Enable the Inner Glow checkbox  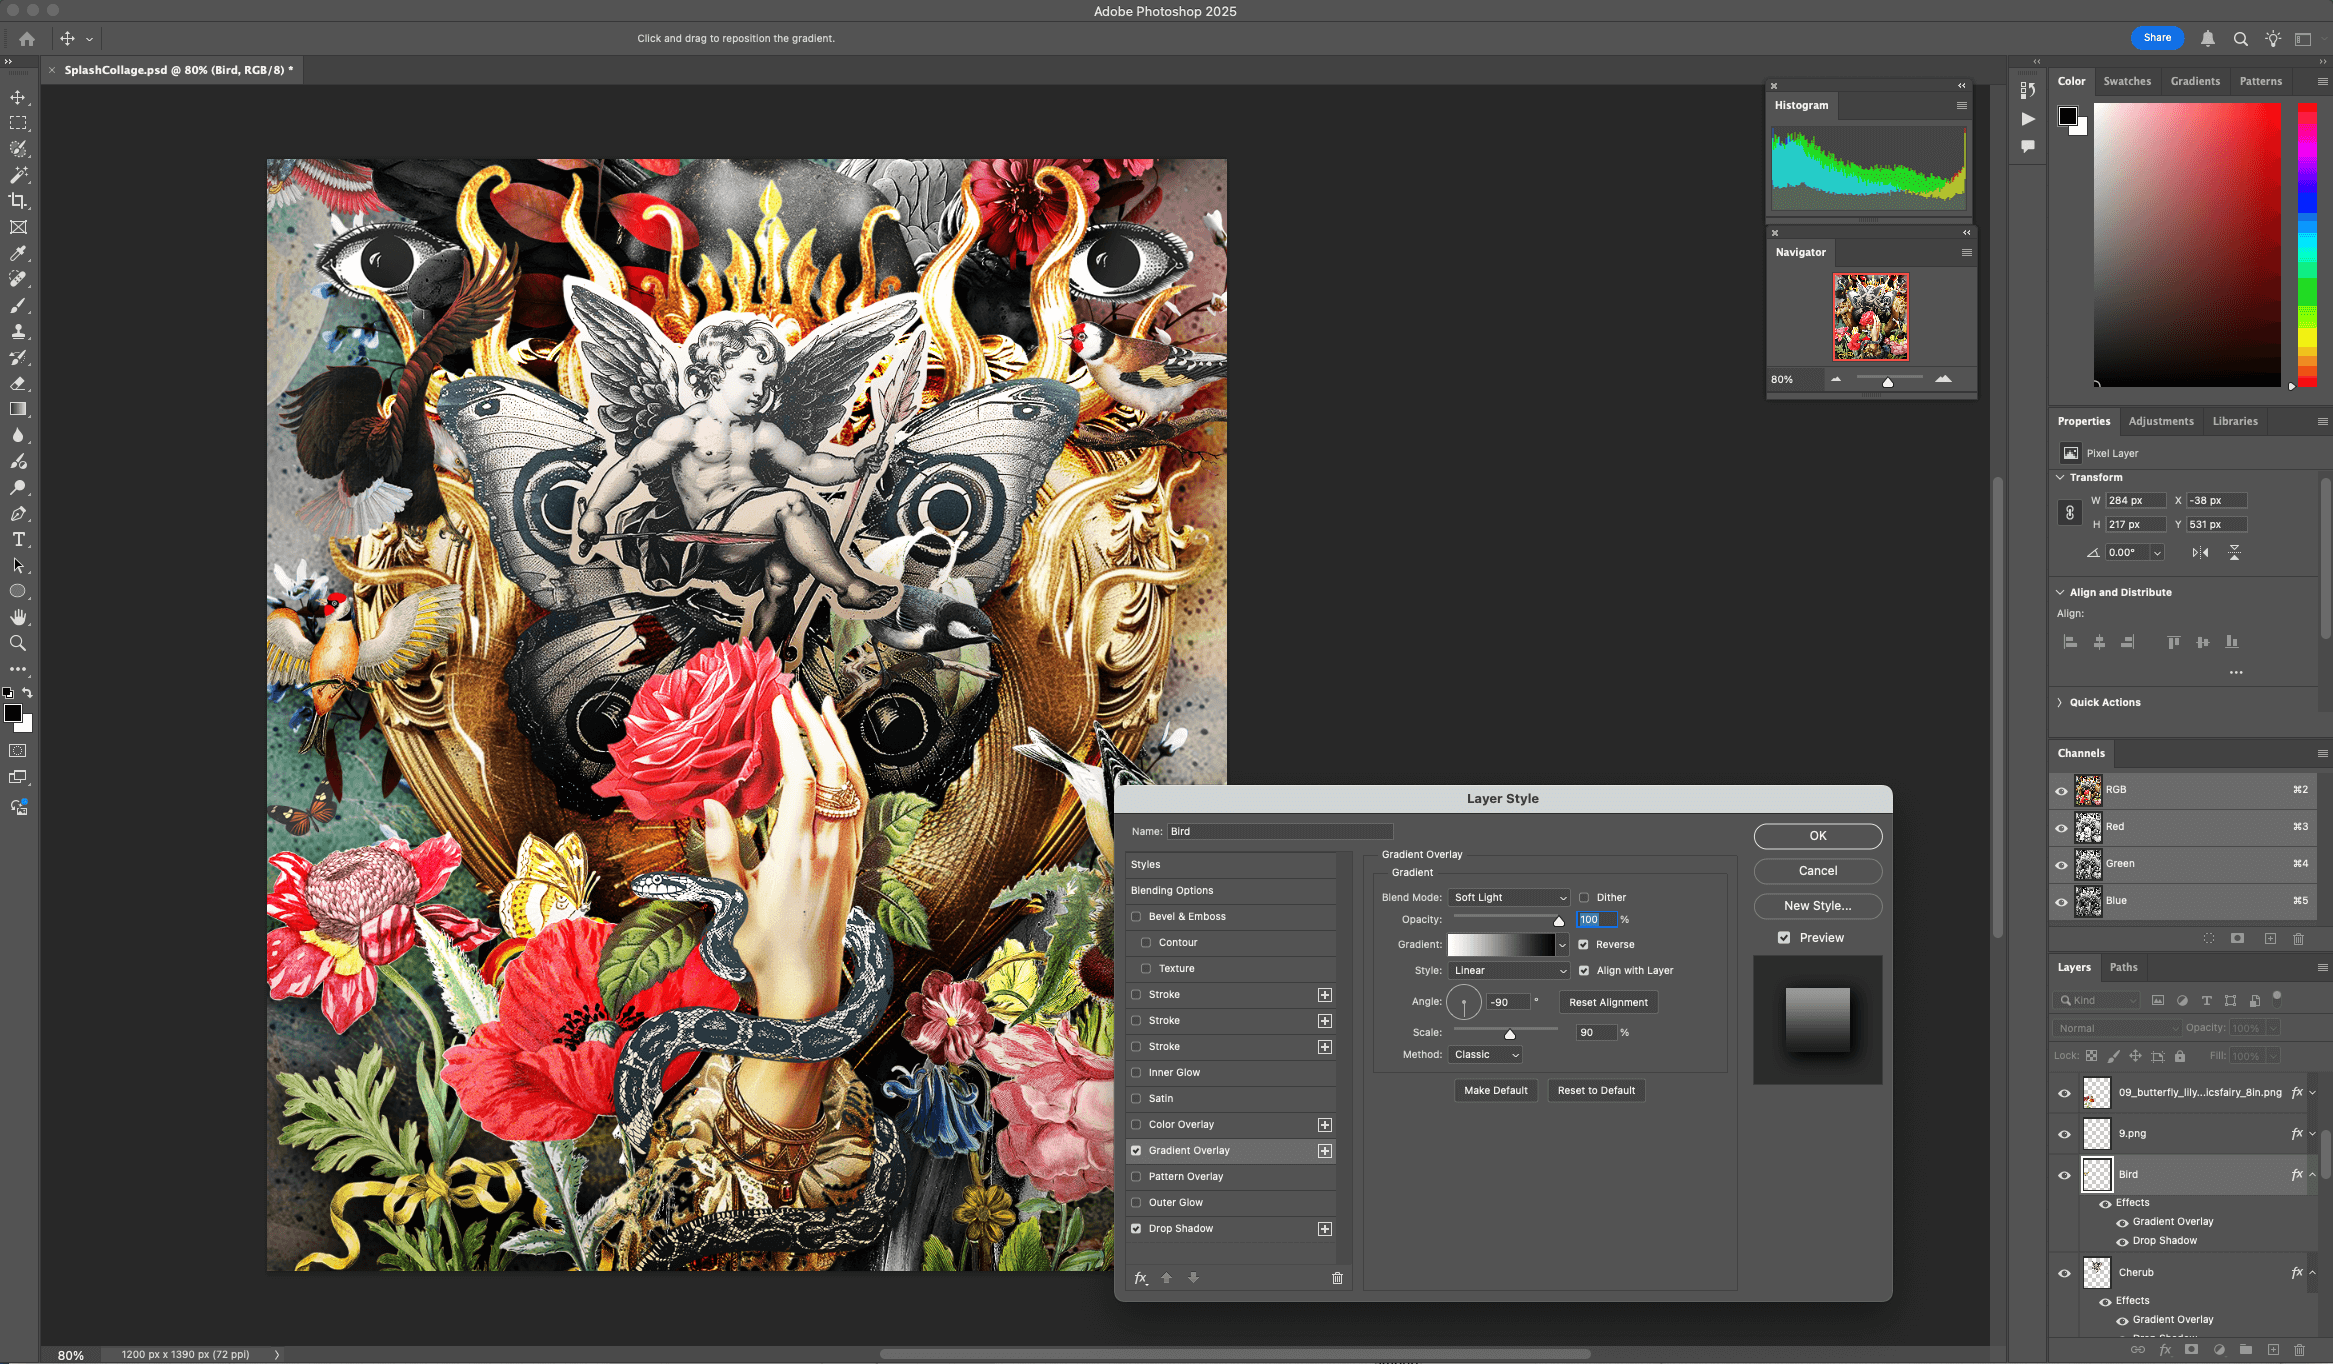coord(1136,1073)
